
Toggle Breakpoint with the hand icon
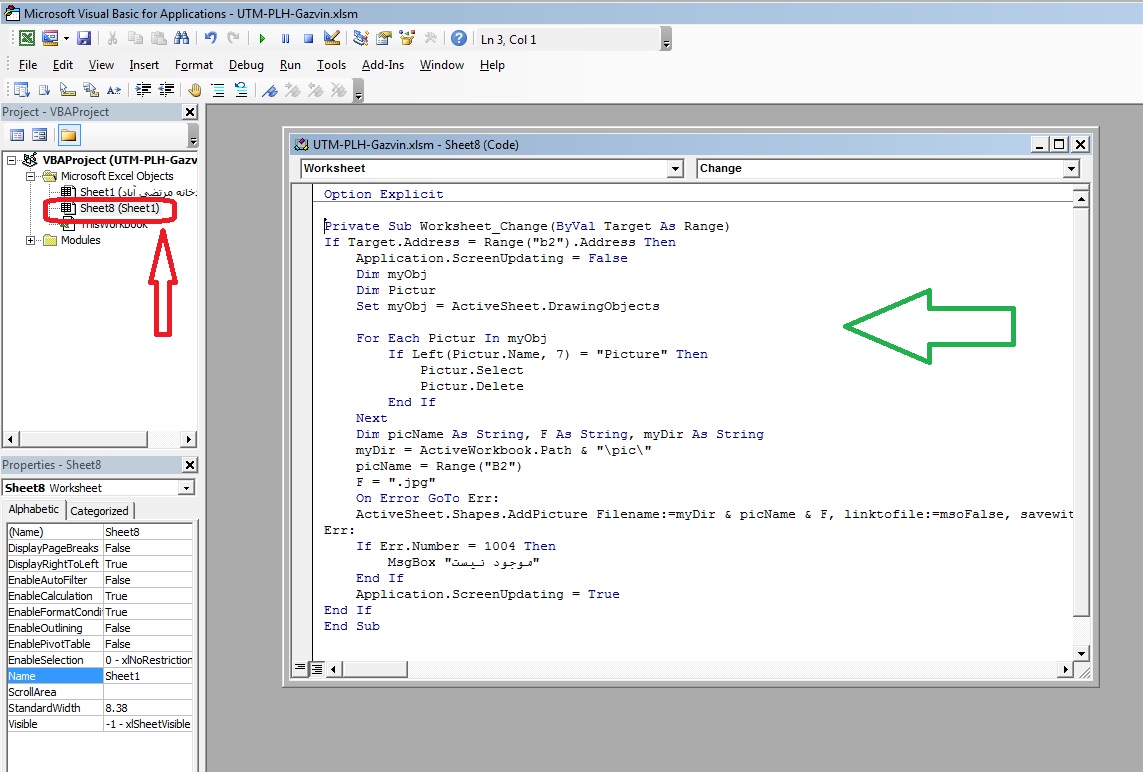pos(195,90)
